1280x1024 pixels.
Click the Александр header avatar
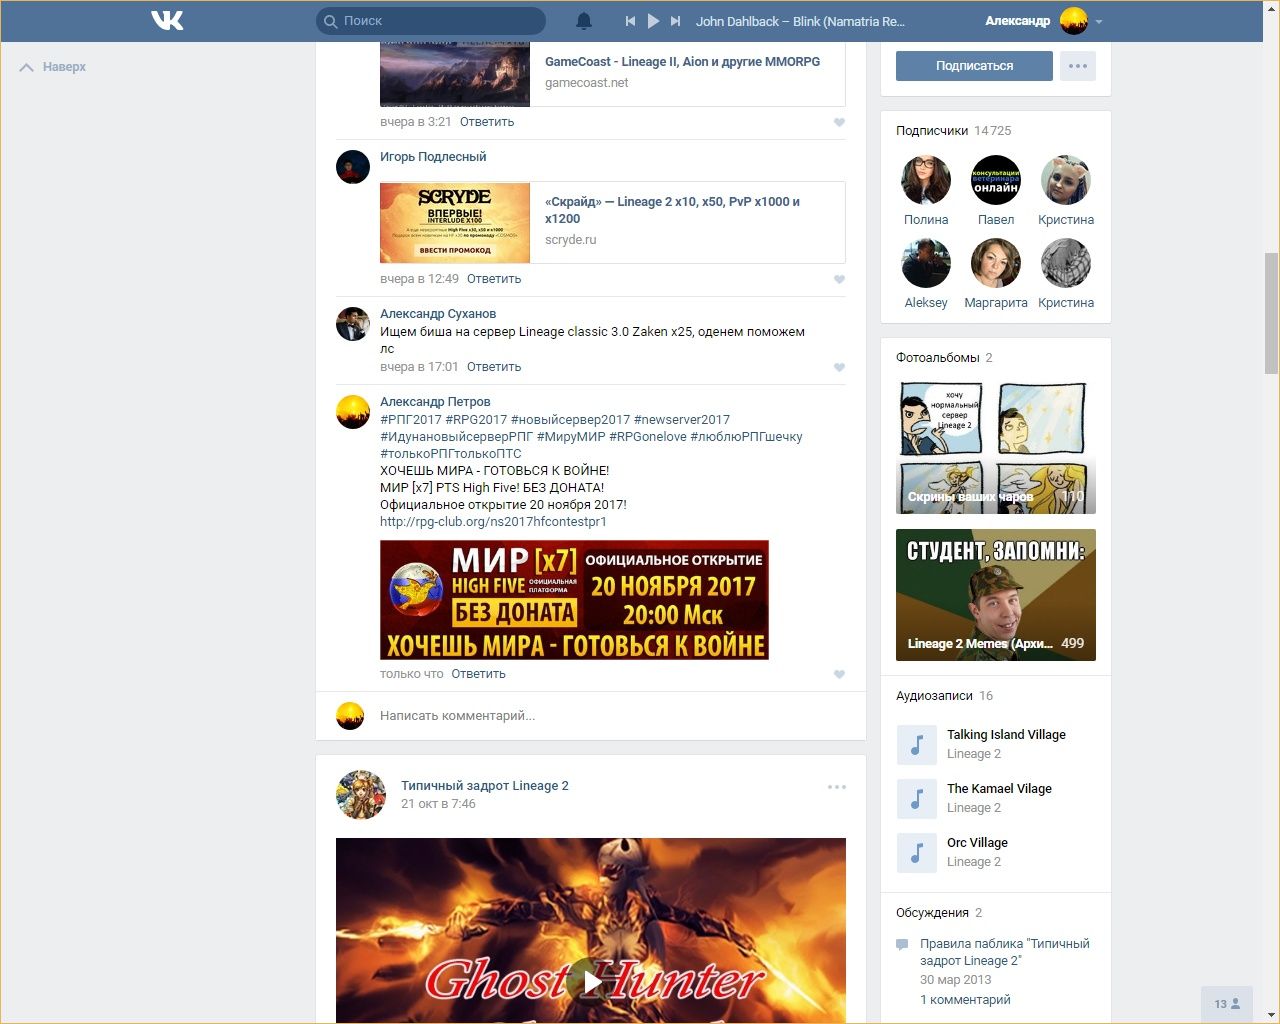(x=1074, y=21)
